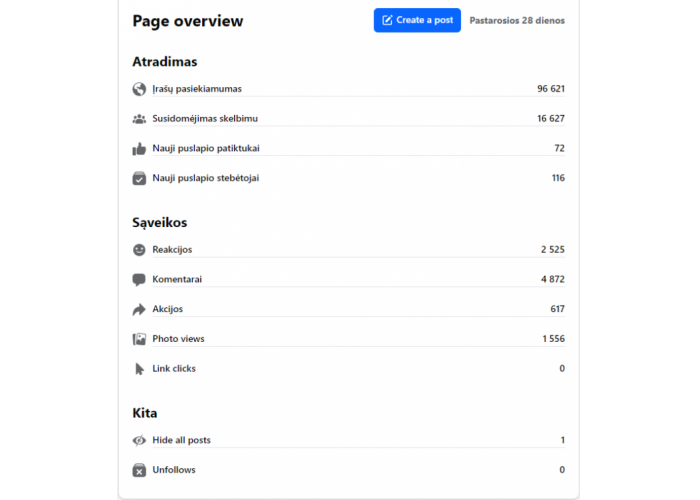Click the 16 627 engagement value
The height and width of the screenshot is (500, 700).
(x=551, y=118)
